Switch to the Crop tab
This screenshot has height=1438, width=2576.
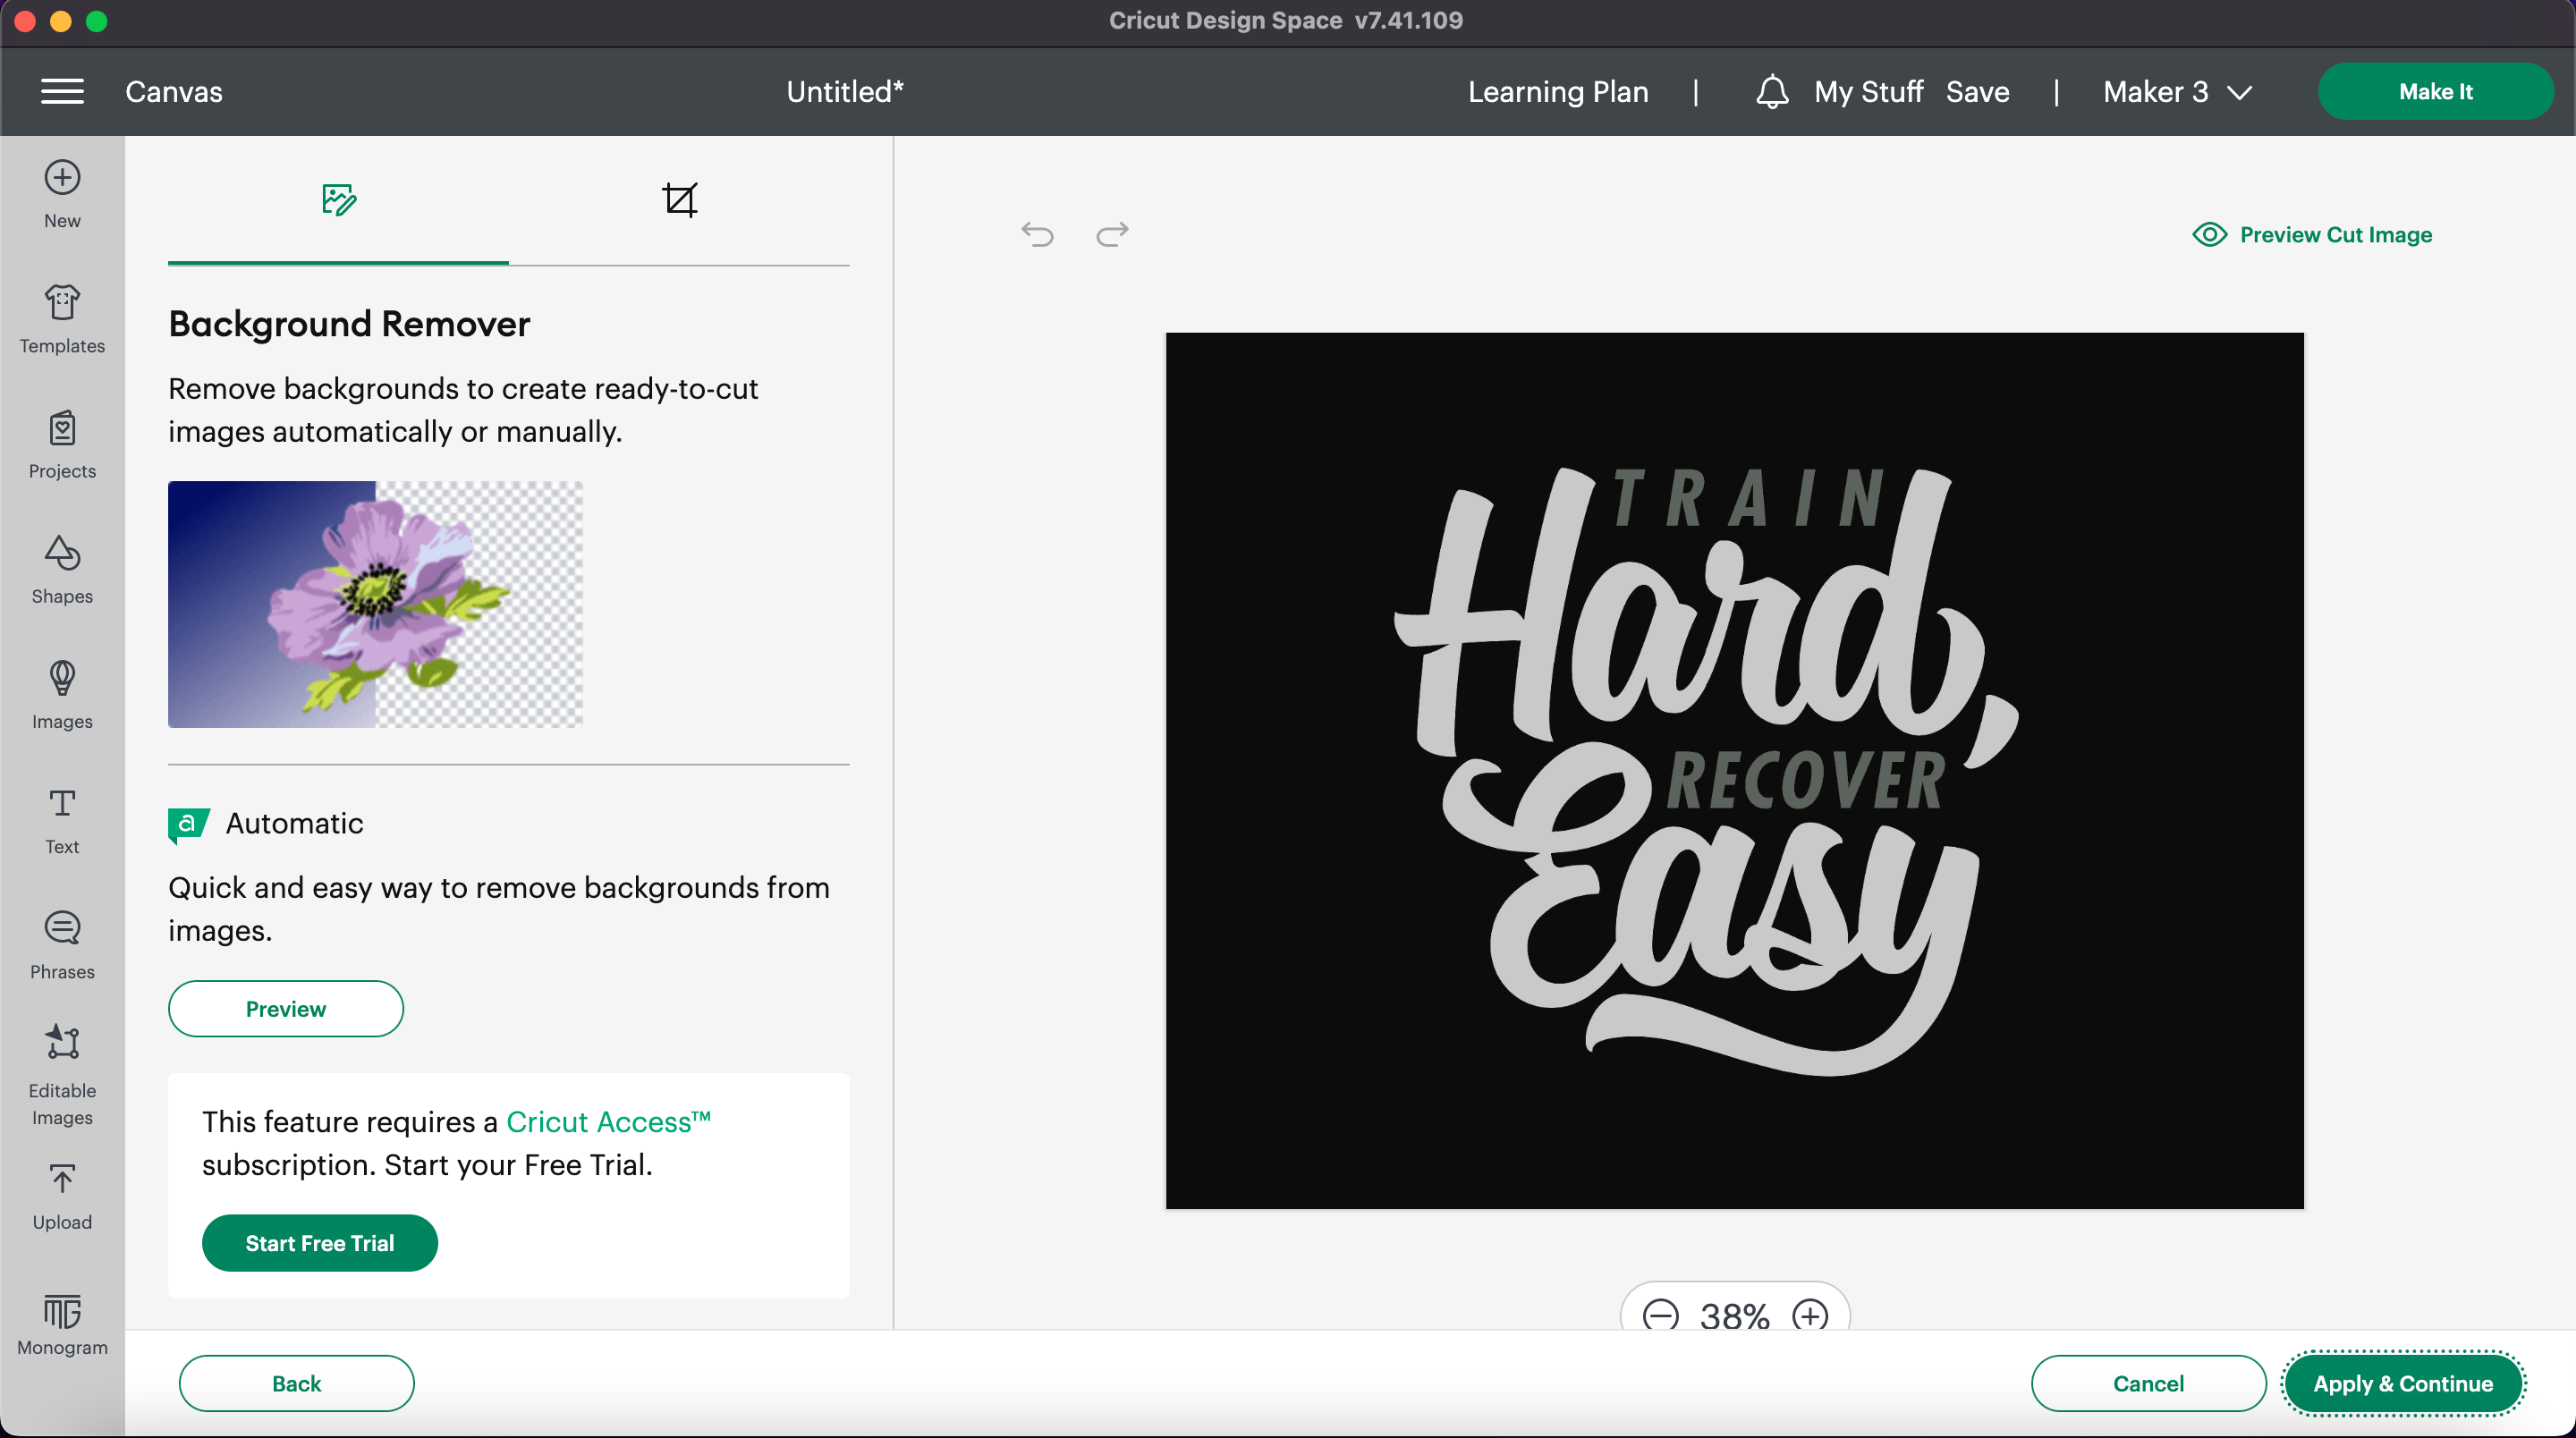679,200
